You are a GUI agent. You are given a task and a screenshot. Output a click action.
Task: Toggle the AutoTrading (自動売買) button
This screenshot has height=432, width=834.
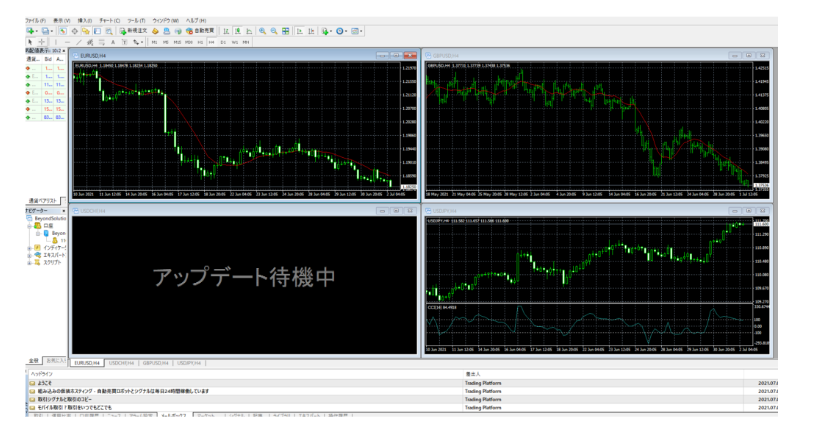(x=203, y=31)
